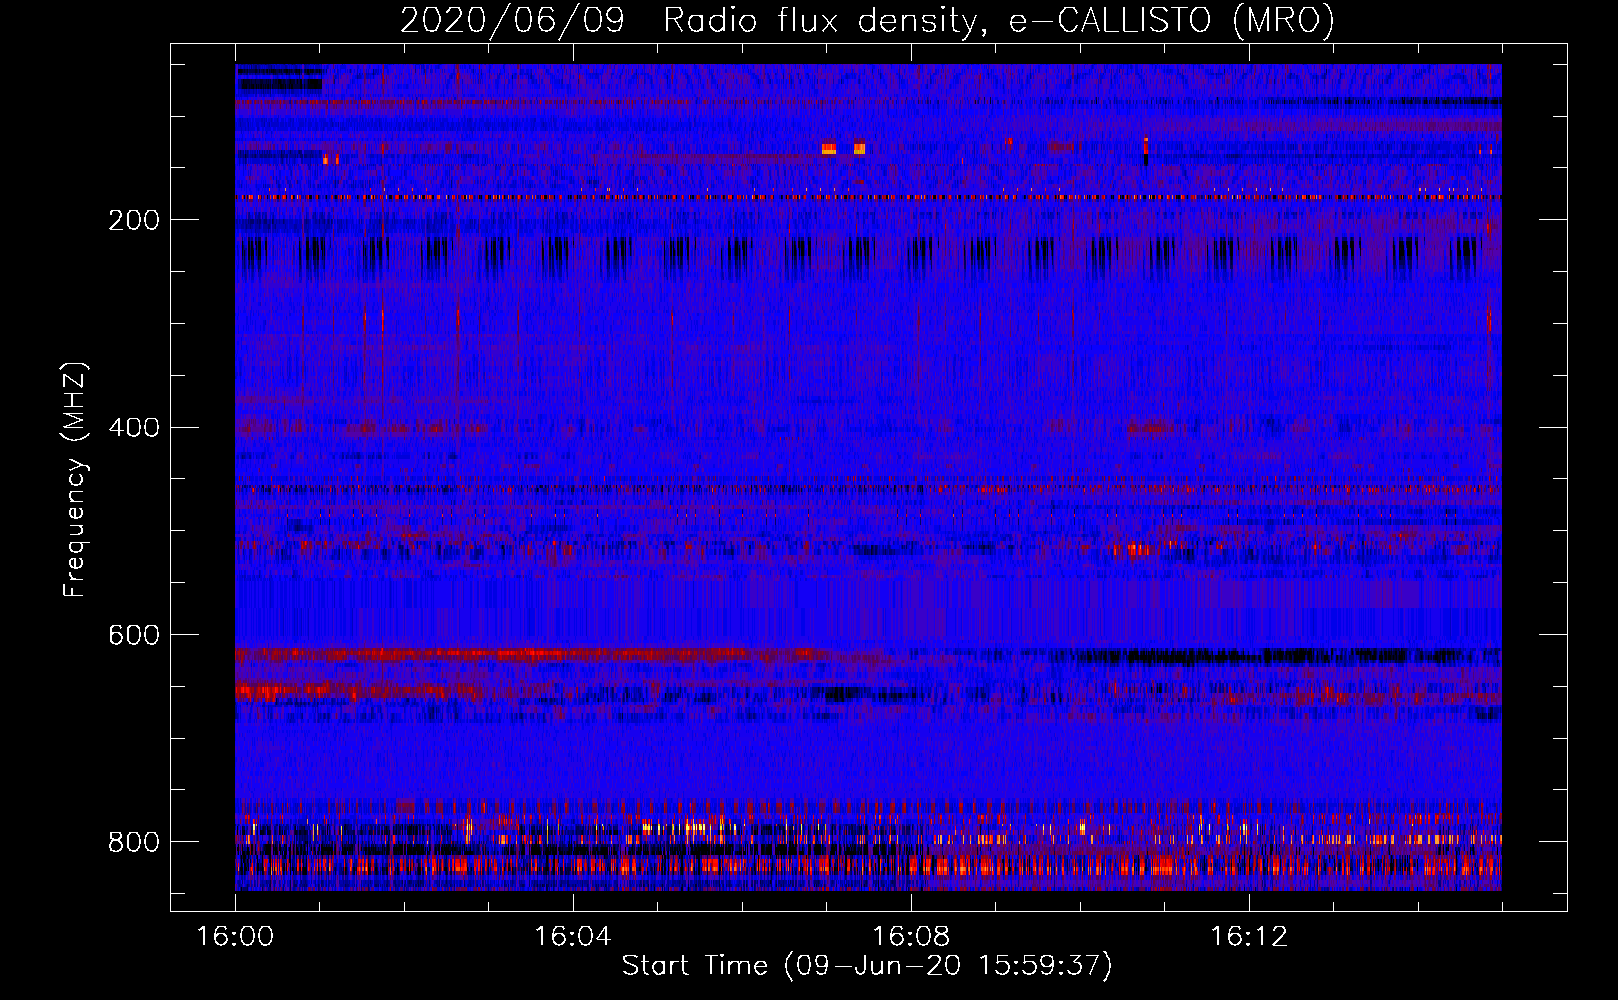Click the 16:08 time tick label
This screenshot has width=1618, height=1000.
point(911,937)
